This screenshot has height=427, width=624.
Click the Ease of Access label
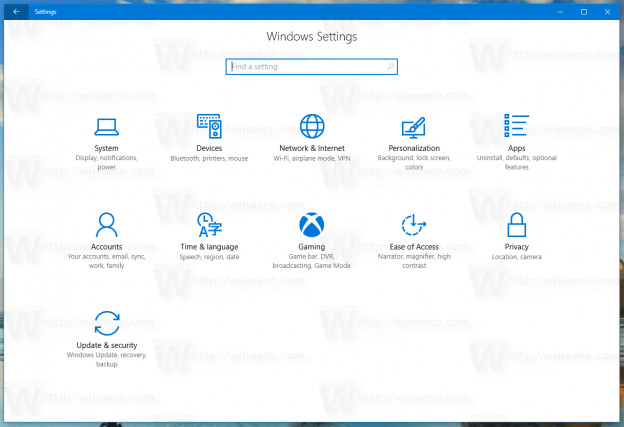point(414,247)
